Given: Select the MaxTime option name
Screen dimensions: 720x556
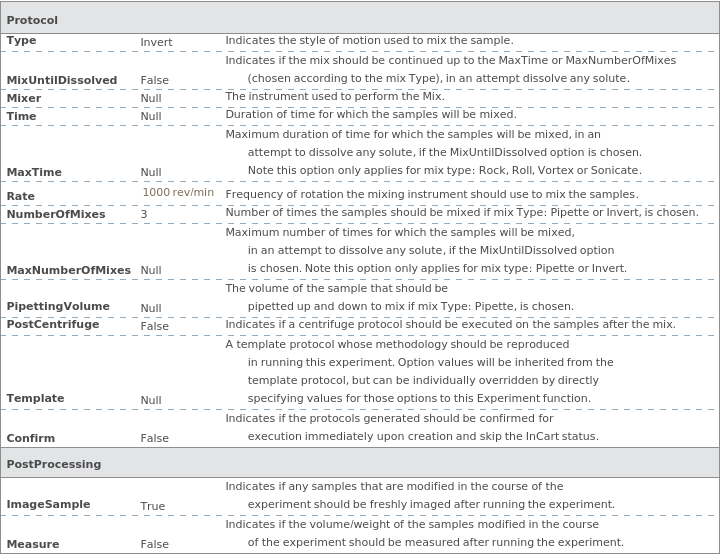Looking at the screenshot, I should 34,172.
